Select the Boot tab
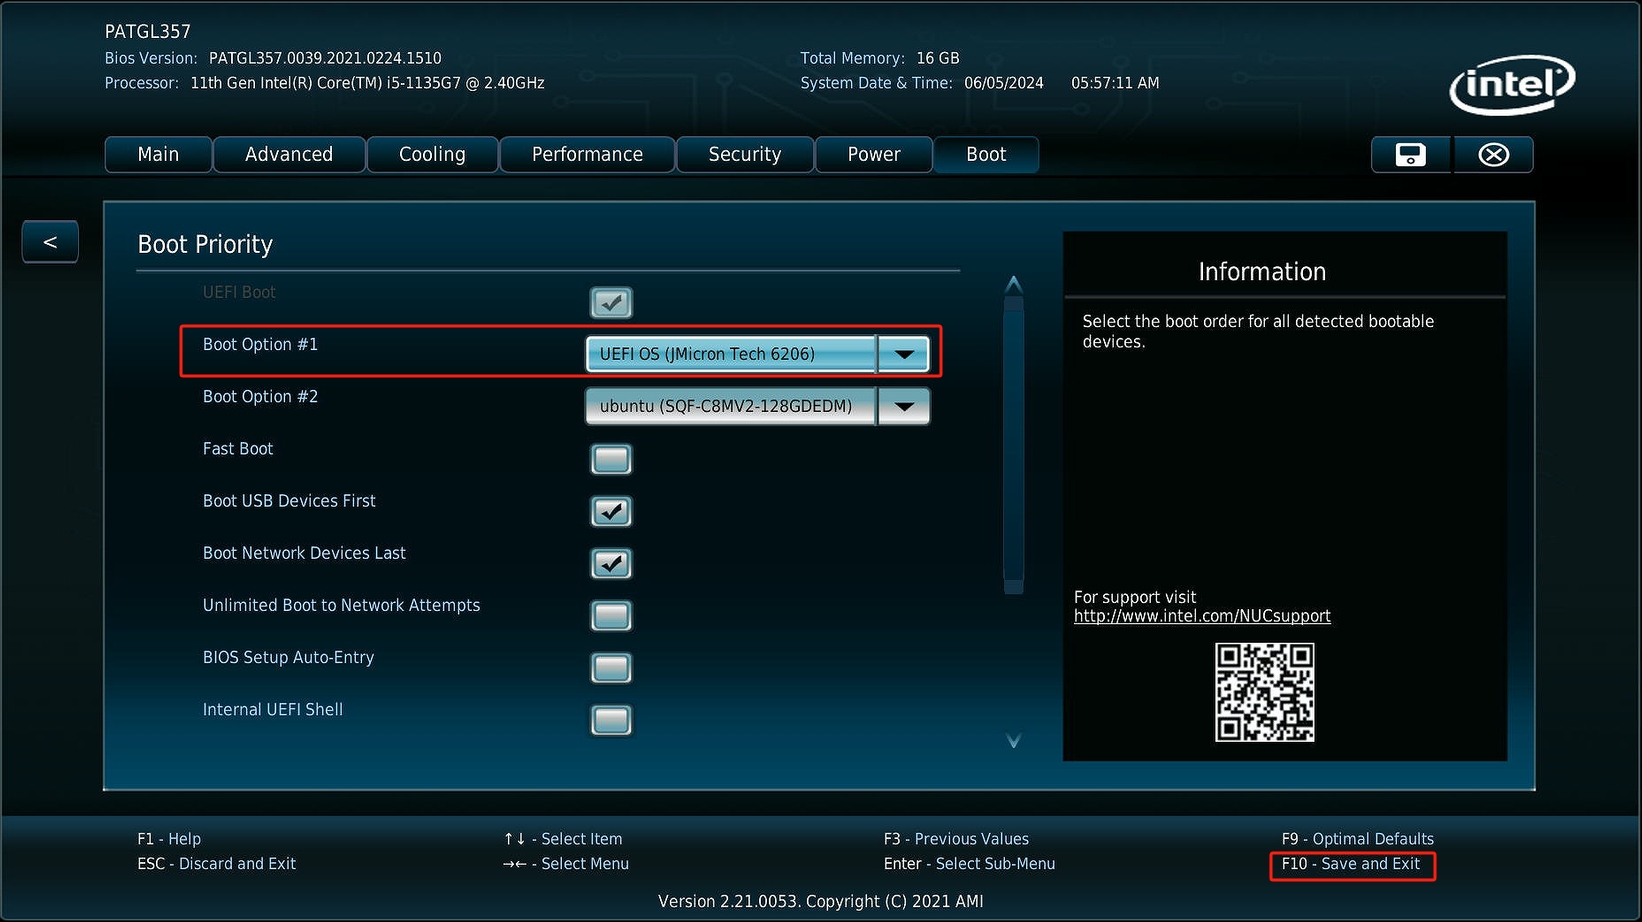 [x=986, y=155]
